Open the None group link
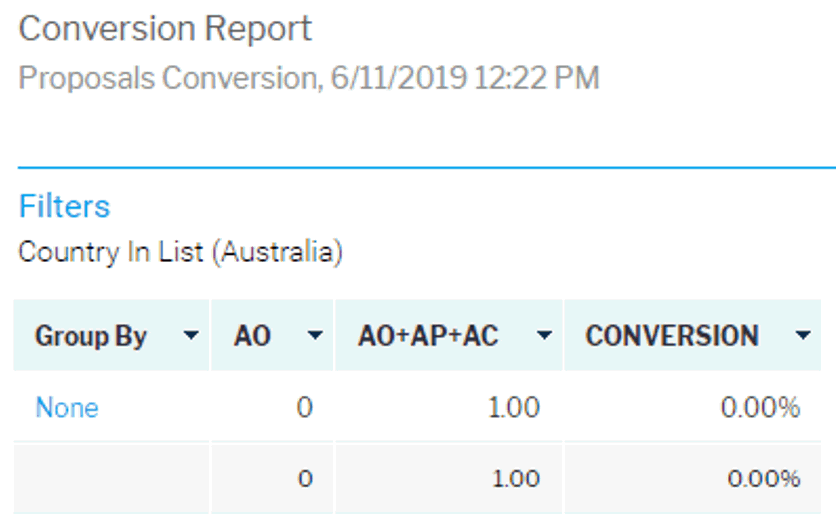 [67, 408]
